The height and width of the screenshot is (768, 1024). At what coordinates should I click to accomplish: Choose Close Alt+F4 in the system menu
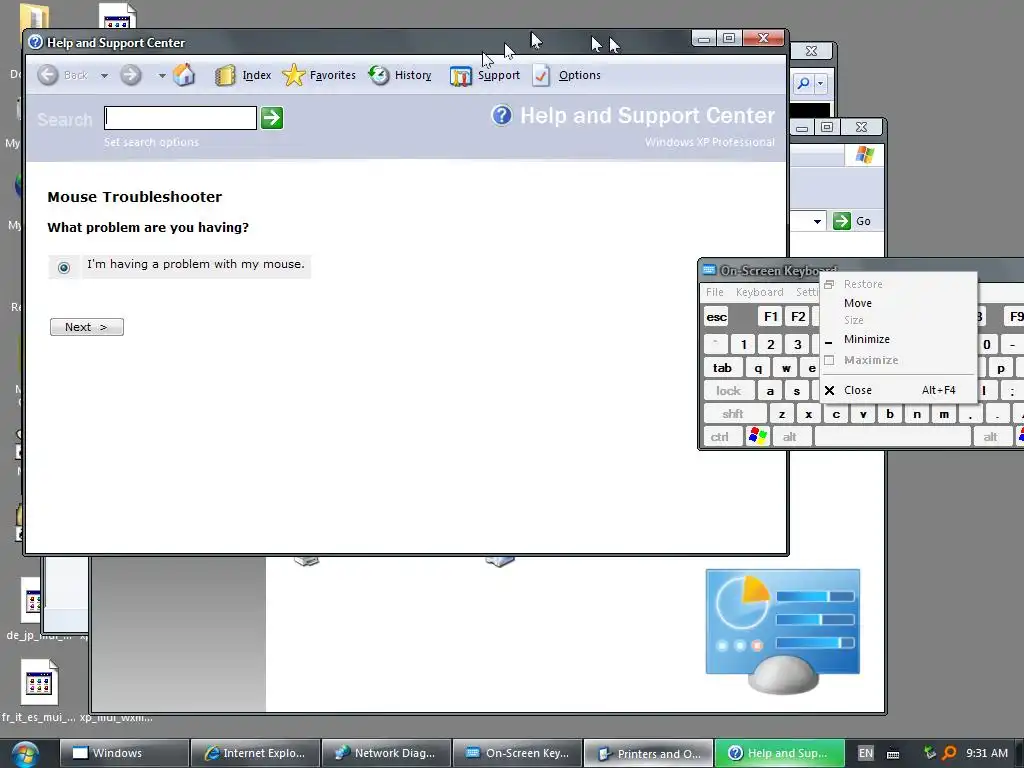pos(899,390)
